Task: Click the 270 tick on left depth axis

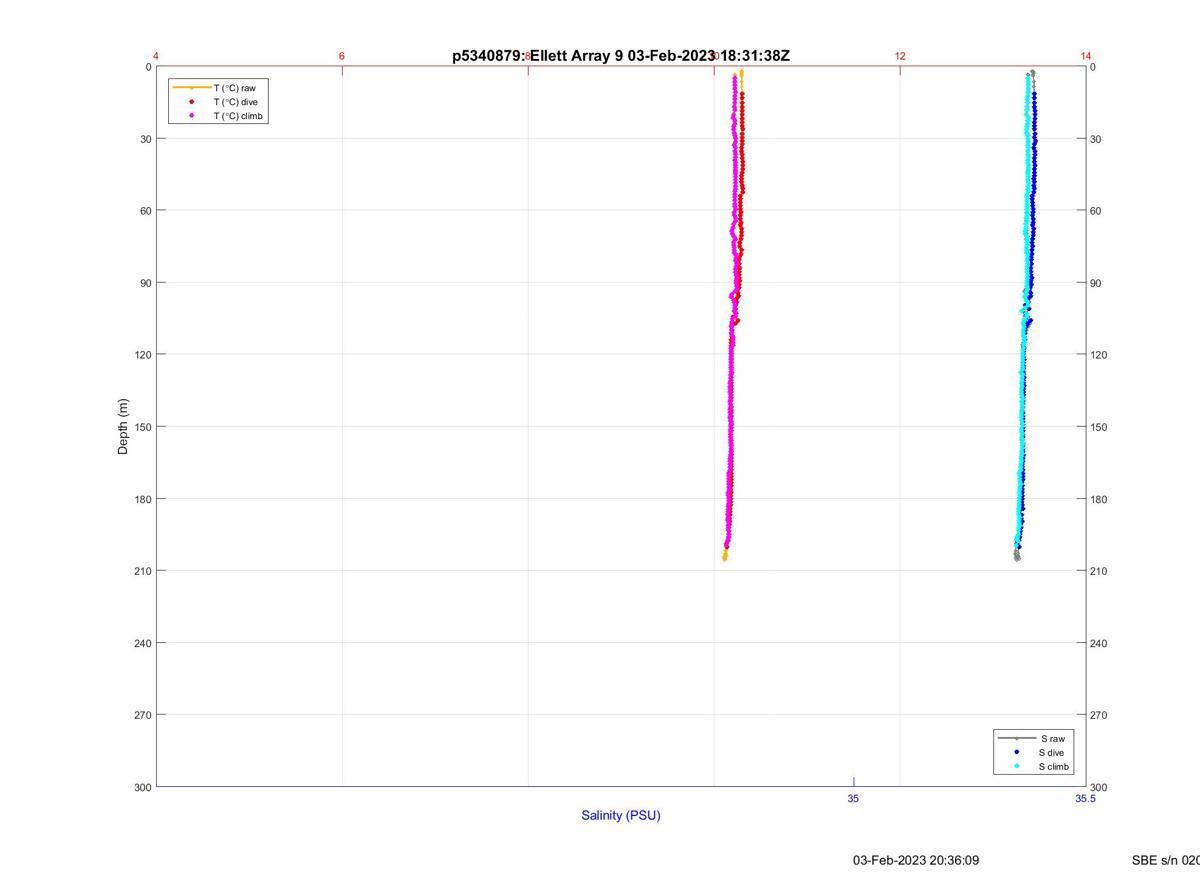Action: pos(143,715)
